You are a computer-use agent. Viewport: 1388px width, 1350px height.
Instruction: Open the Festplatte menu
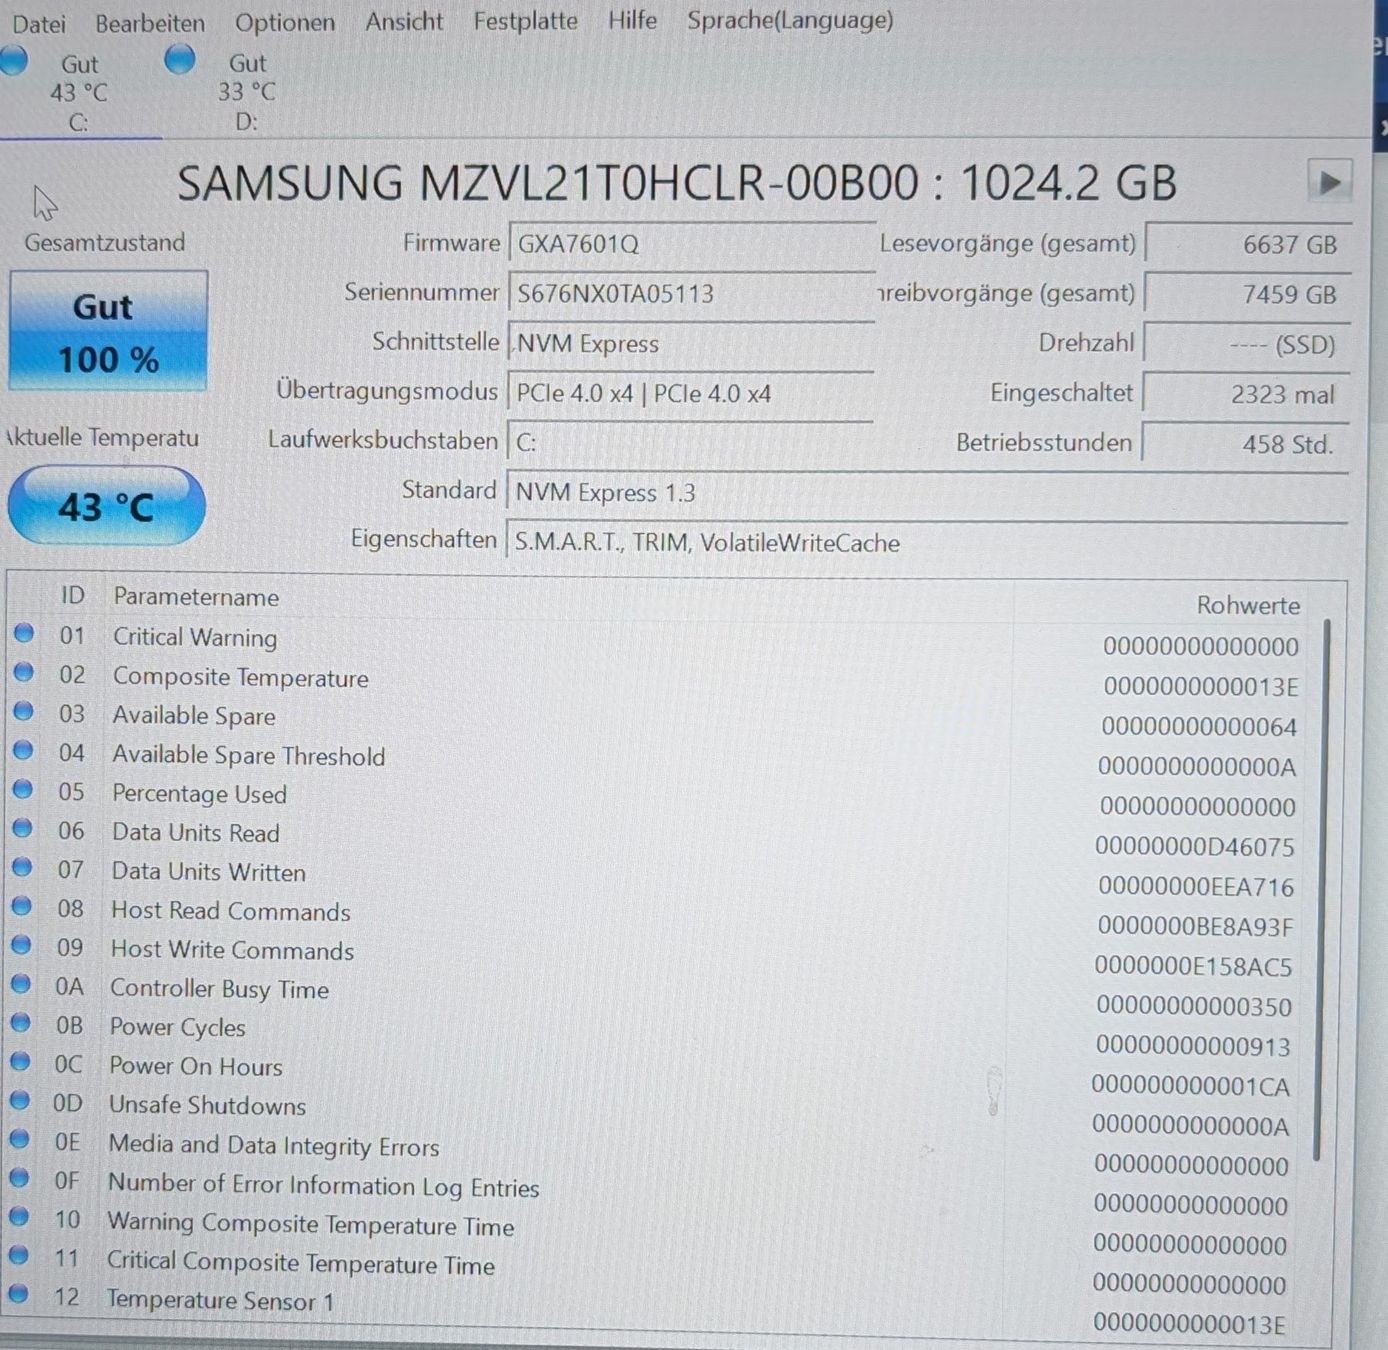525,21
